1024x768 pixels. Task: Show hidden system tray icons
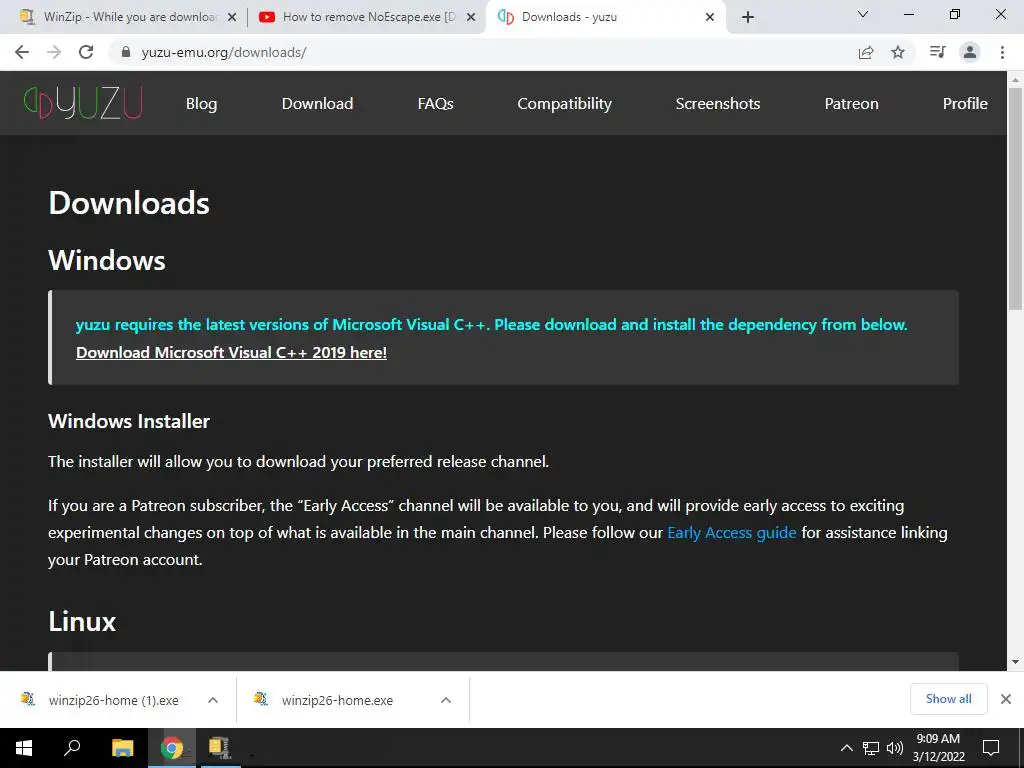tap(846, 748)
